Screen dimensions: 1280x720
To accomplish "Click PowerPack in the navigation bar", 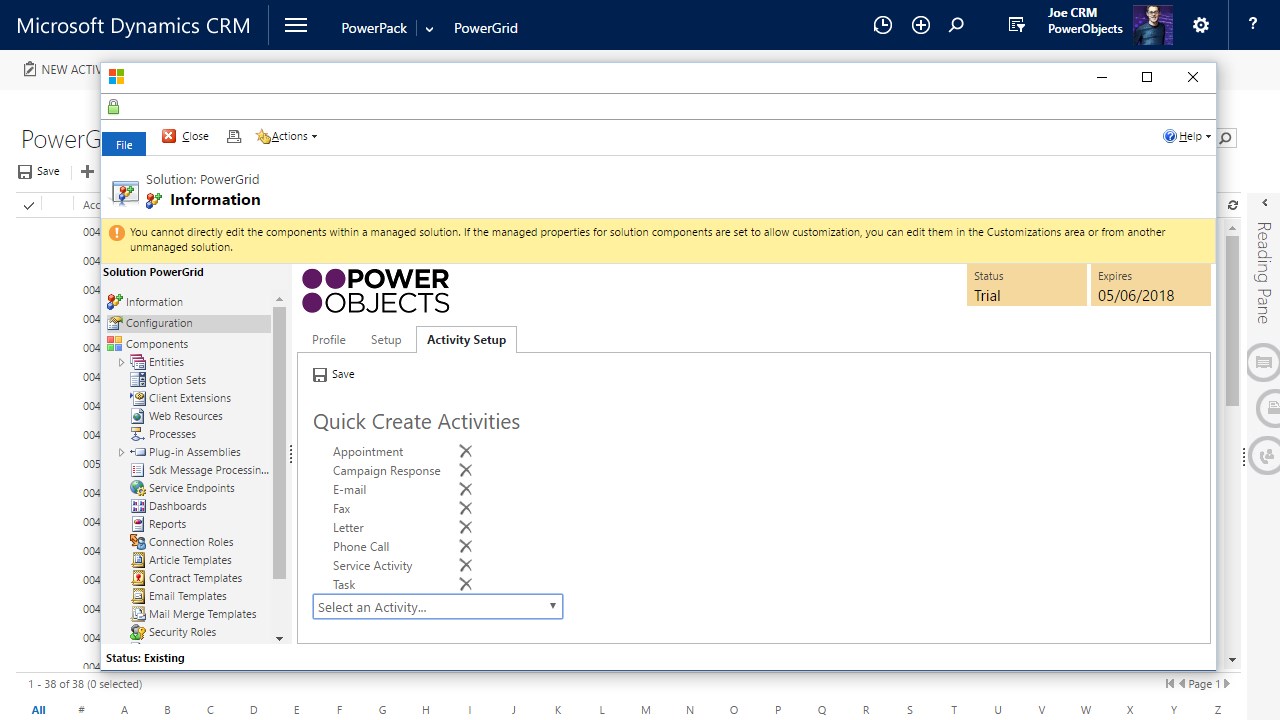I will point(374,28).
